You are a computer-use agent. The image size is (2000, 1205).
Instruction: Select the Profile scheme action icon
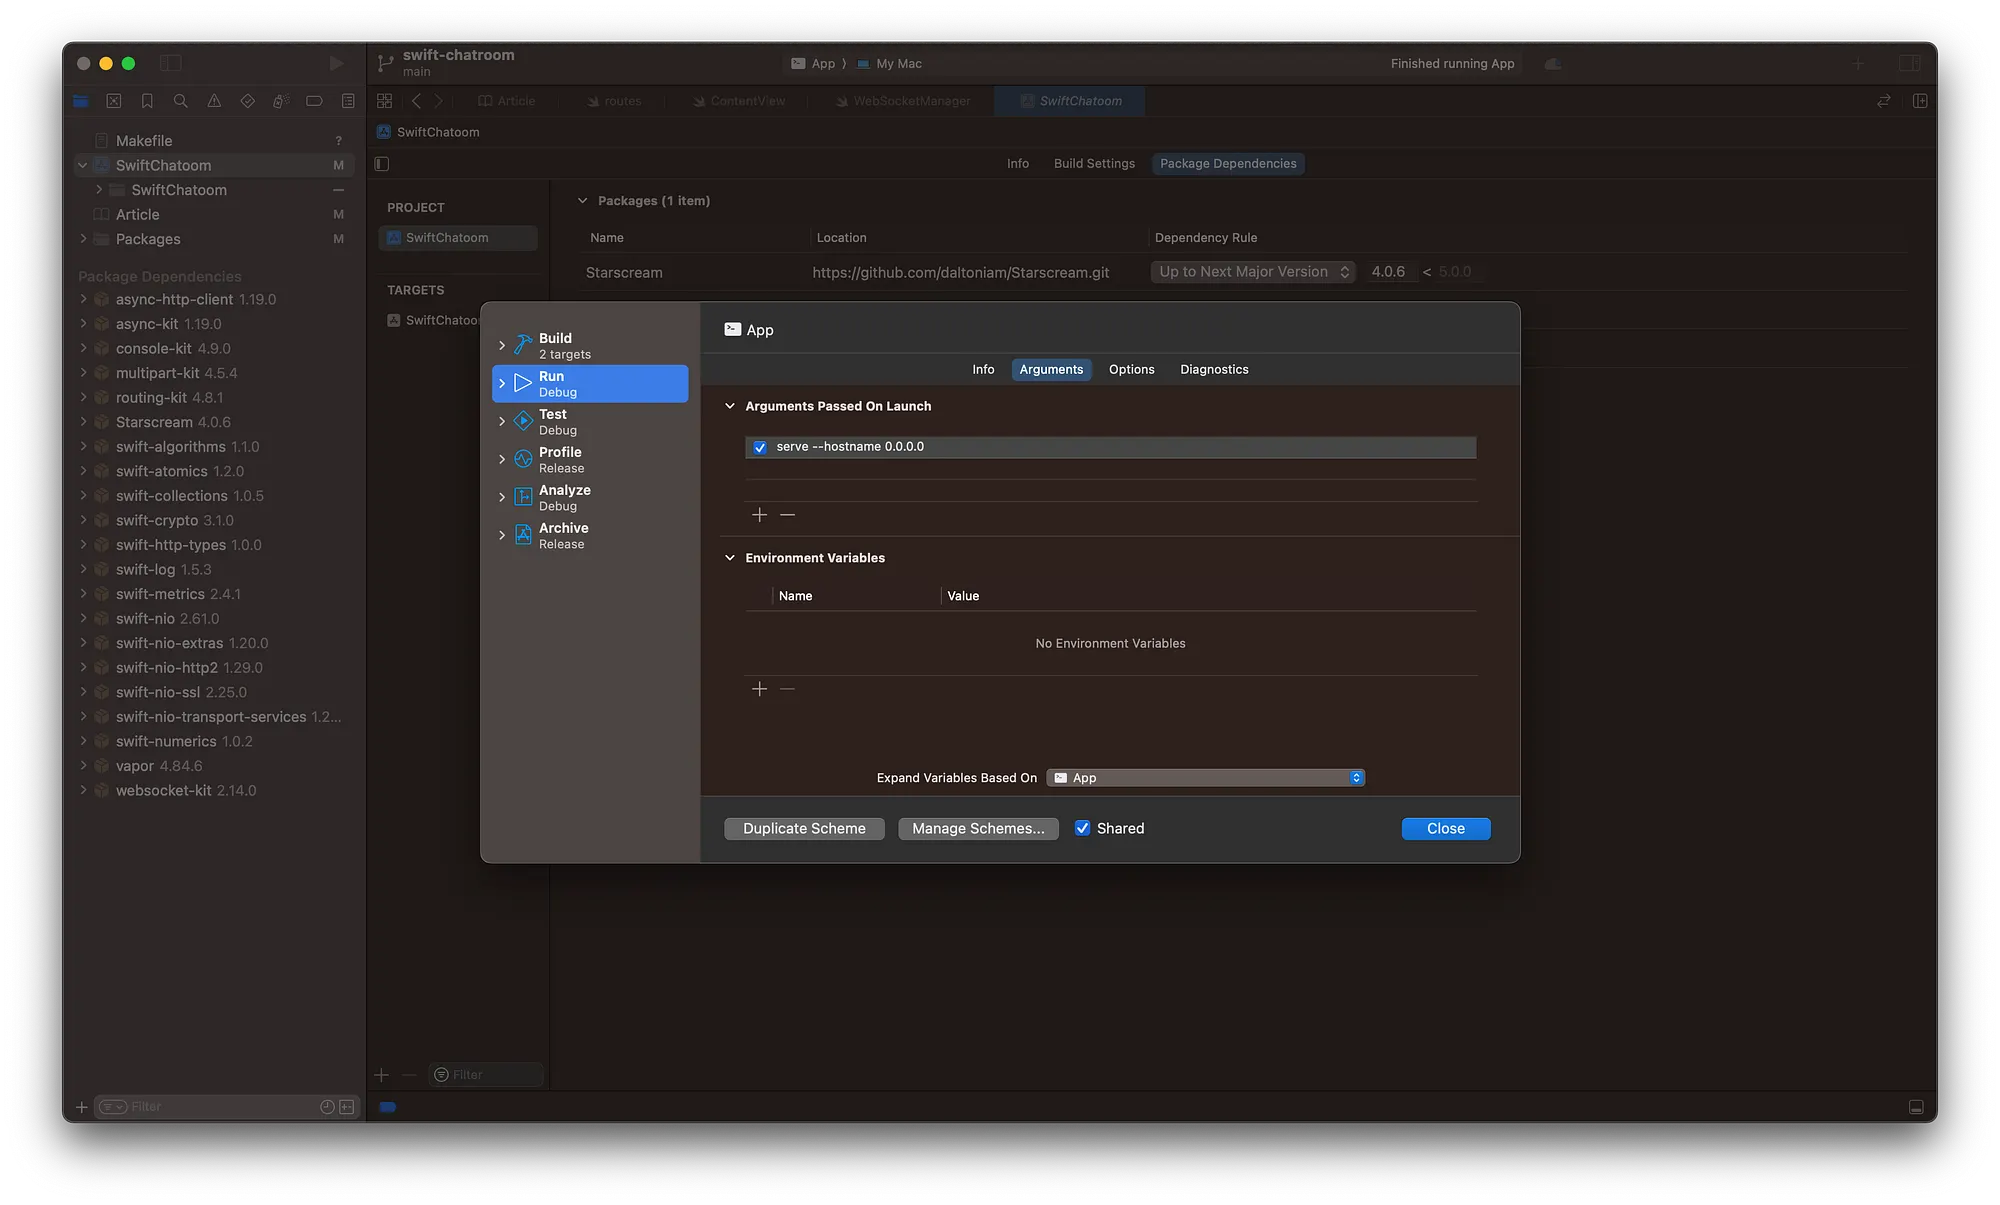click(522, 458)
